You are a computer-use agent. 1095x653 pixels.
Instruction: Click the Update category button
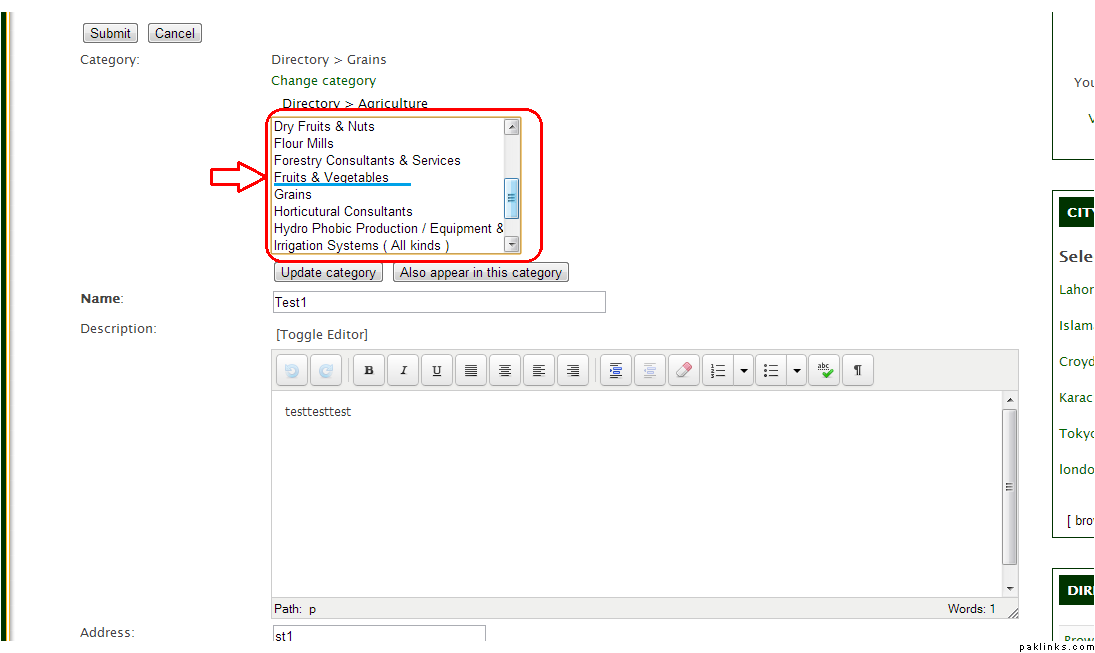(328, 273)
